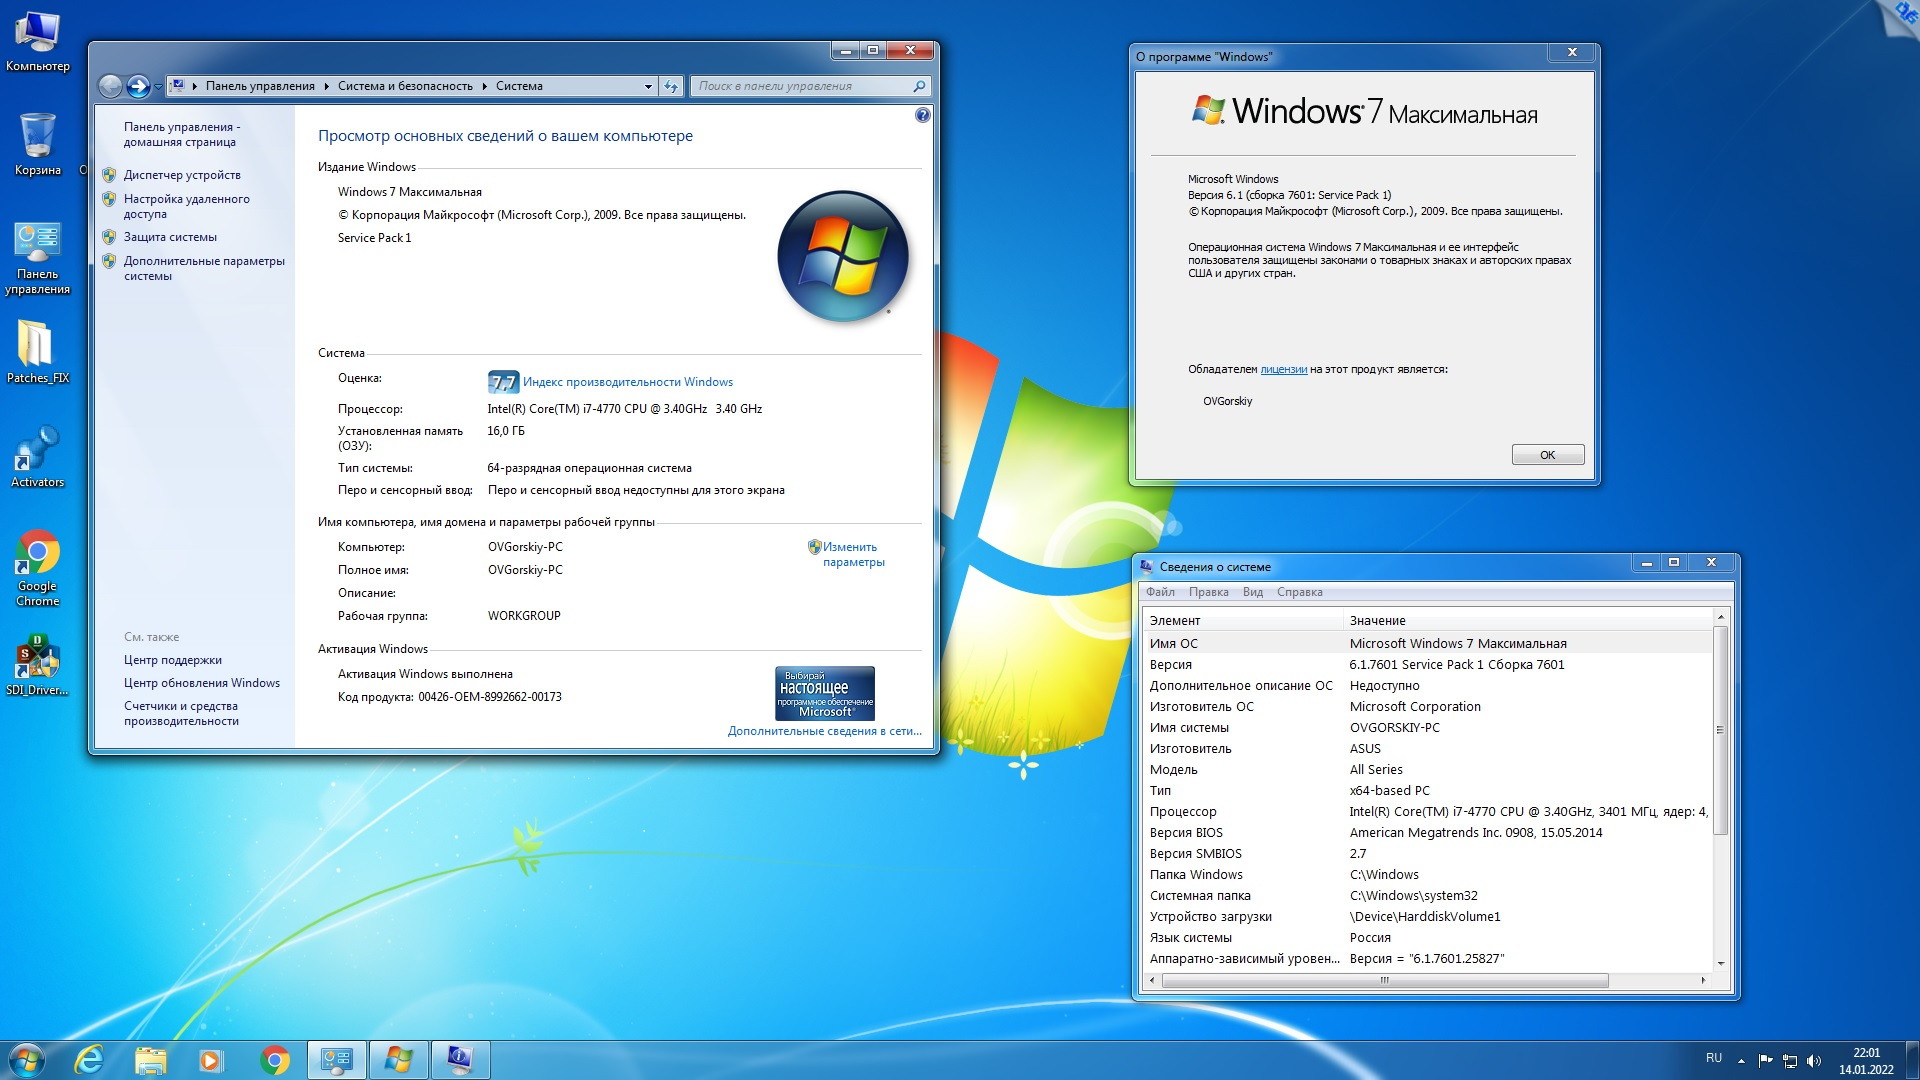Open the Правка menu
The height and width of the screenshot is (1080, 1920).
[x=1208, y=592]
